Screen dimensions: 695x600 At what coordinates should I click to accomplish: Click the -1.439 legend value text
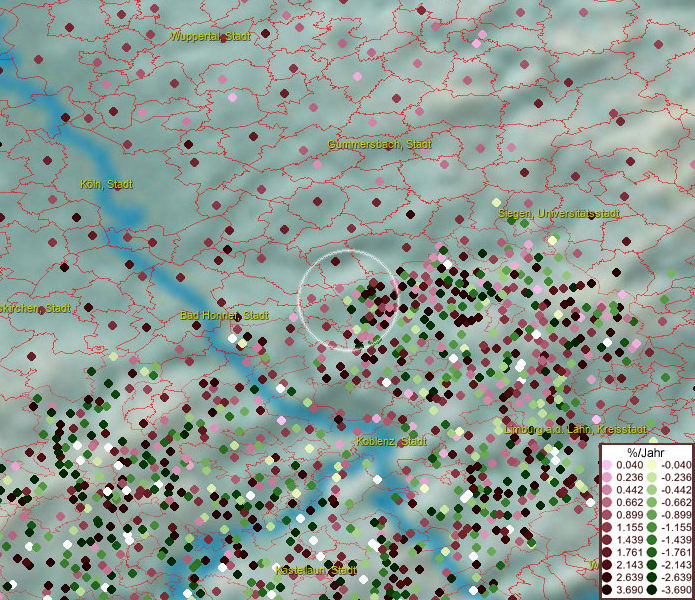(x=676, y=540)
